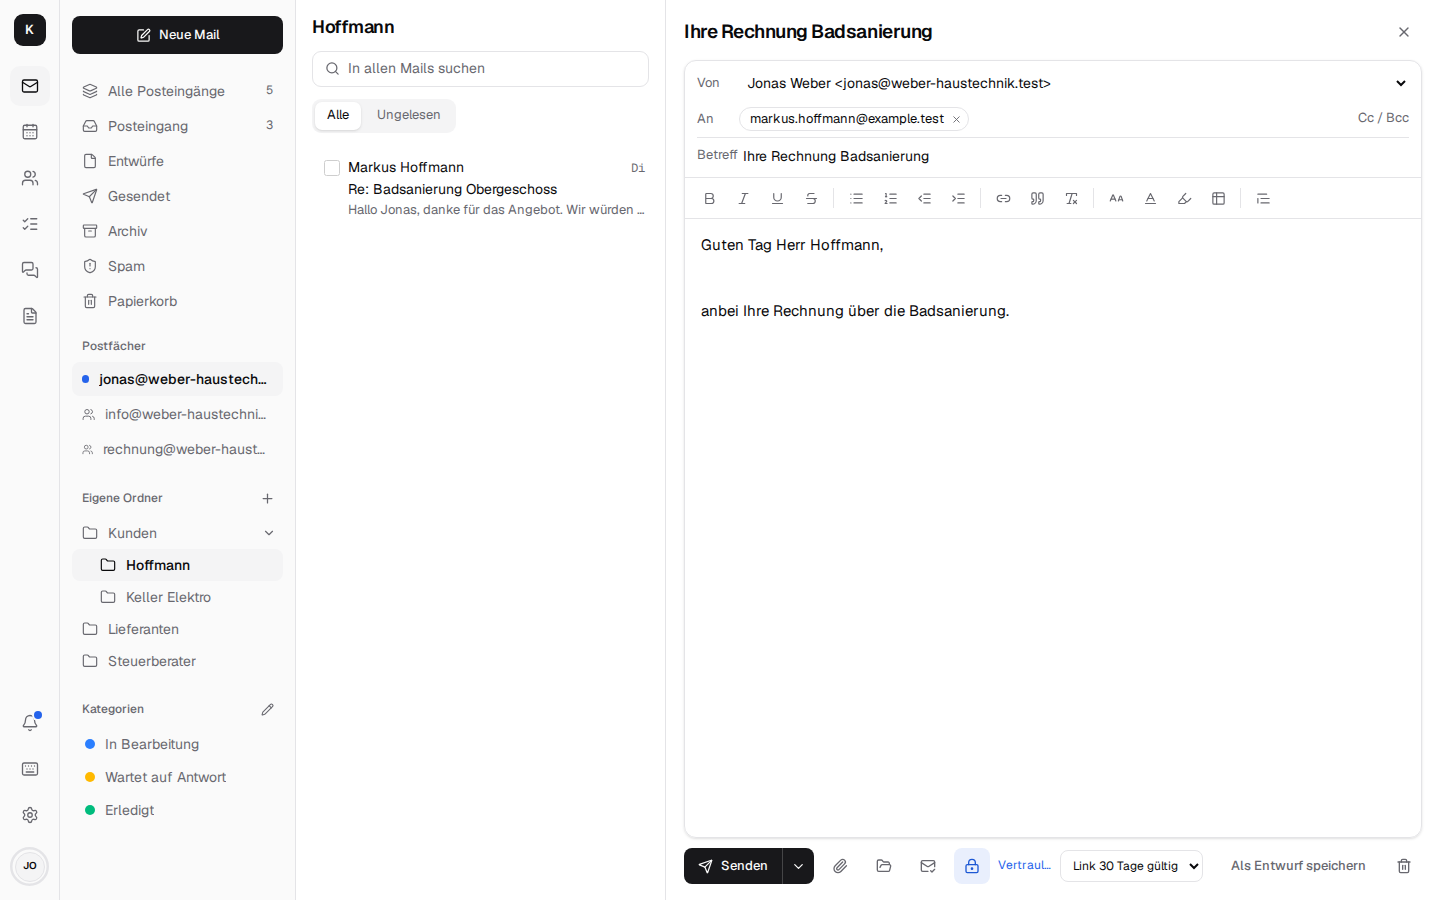Toggle the confidential lock option
This screenshot has width=1440, height=900.
tap(972, 866)
